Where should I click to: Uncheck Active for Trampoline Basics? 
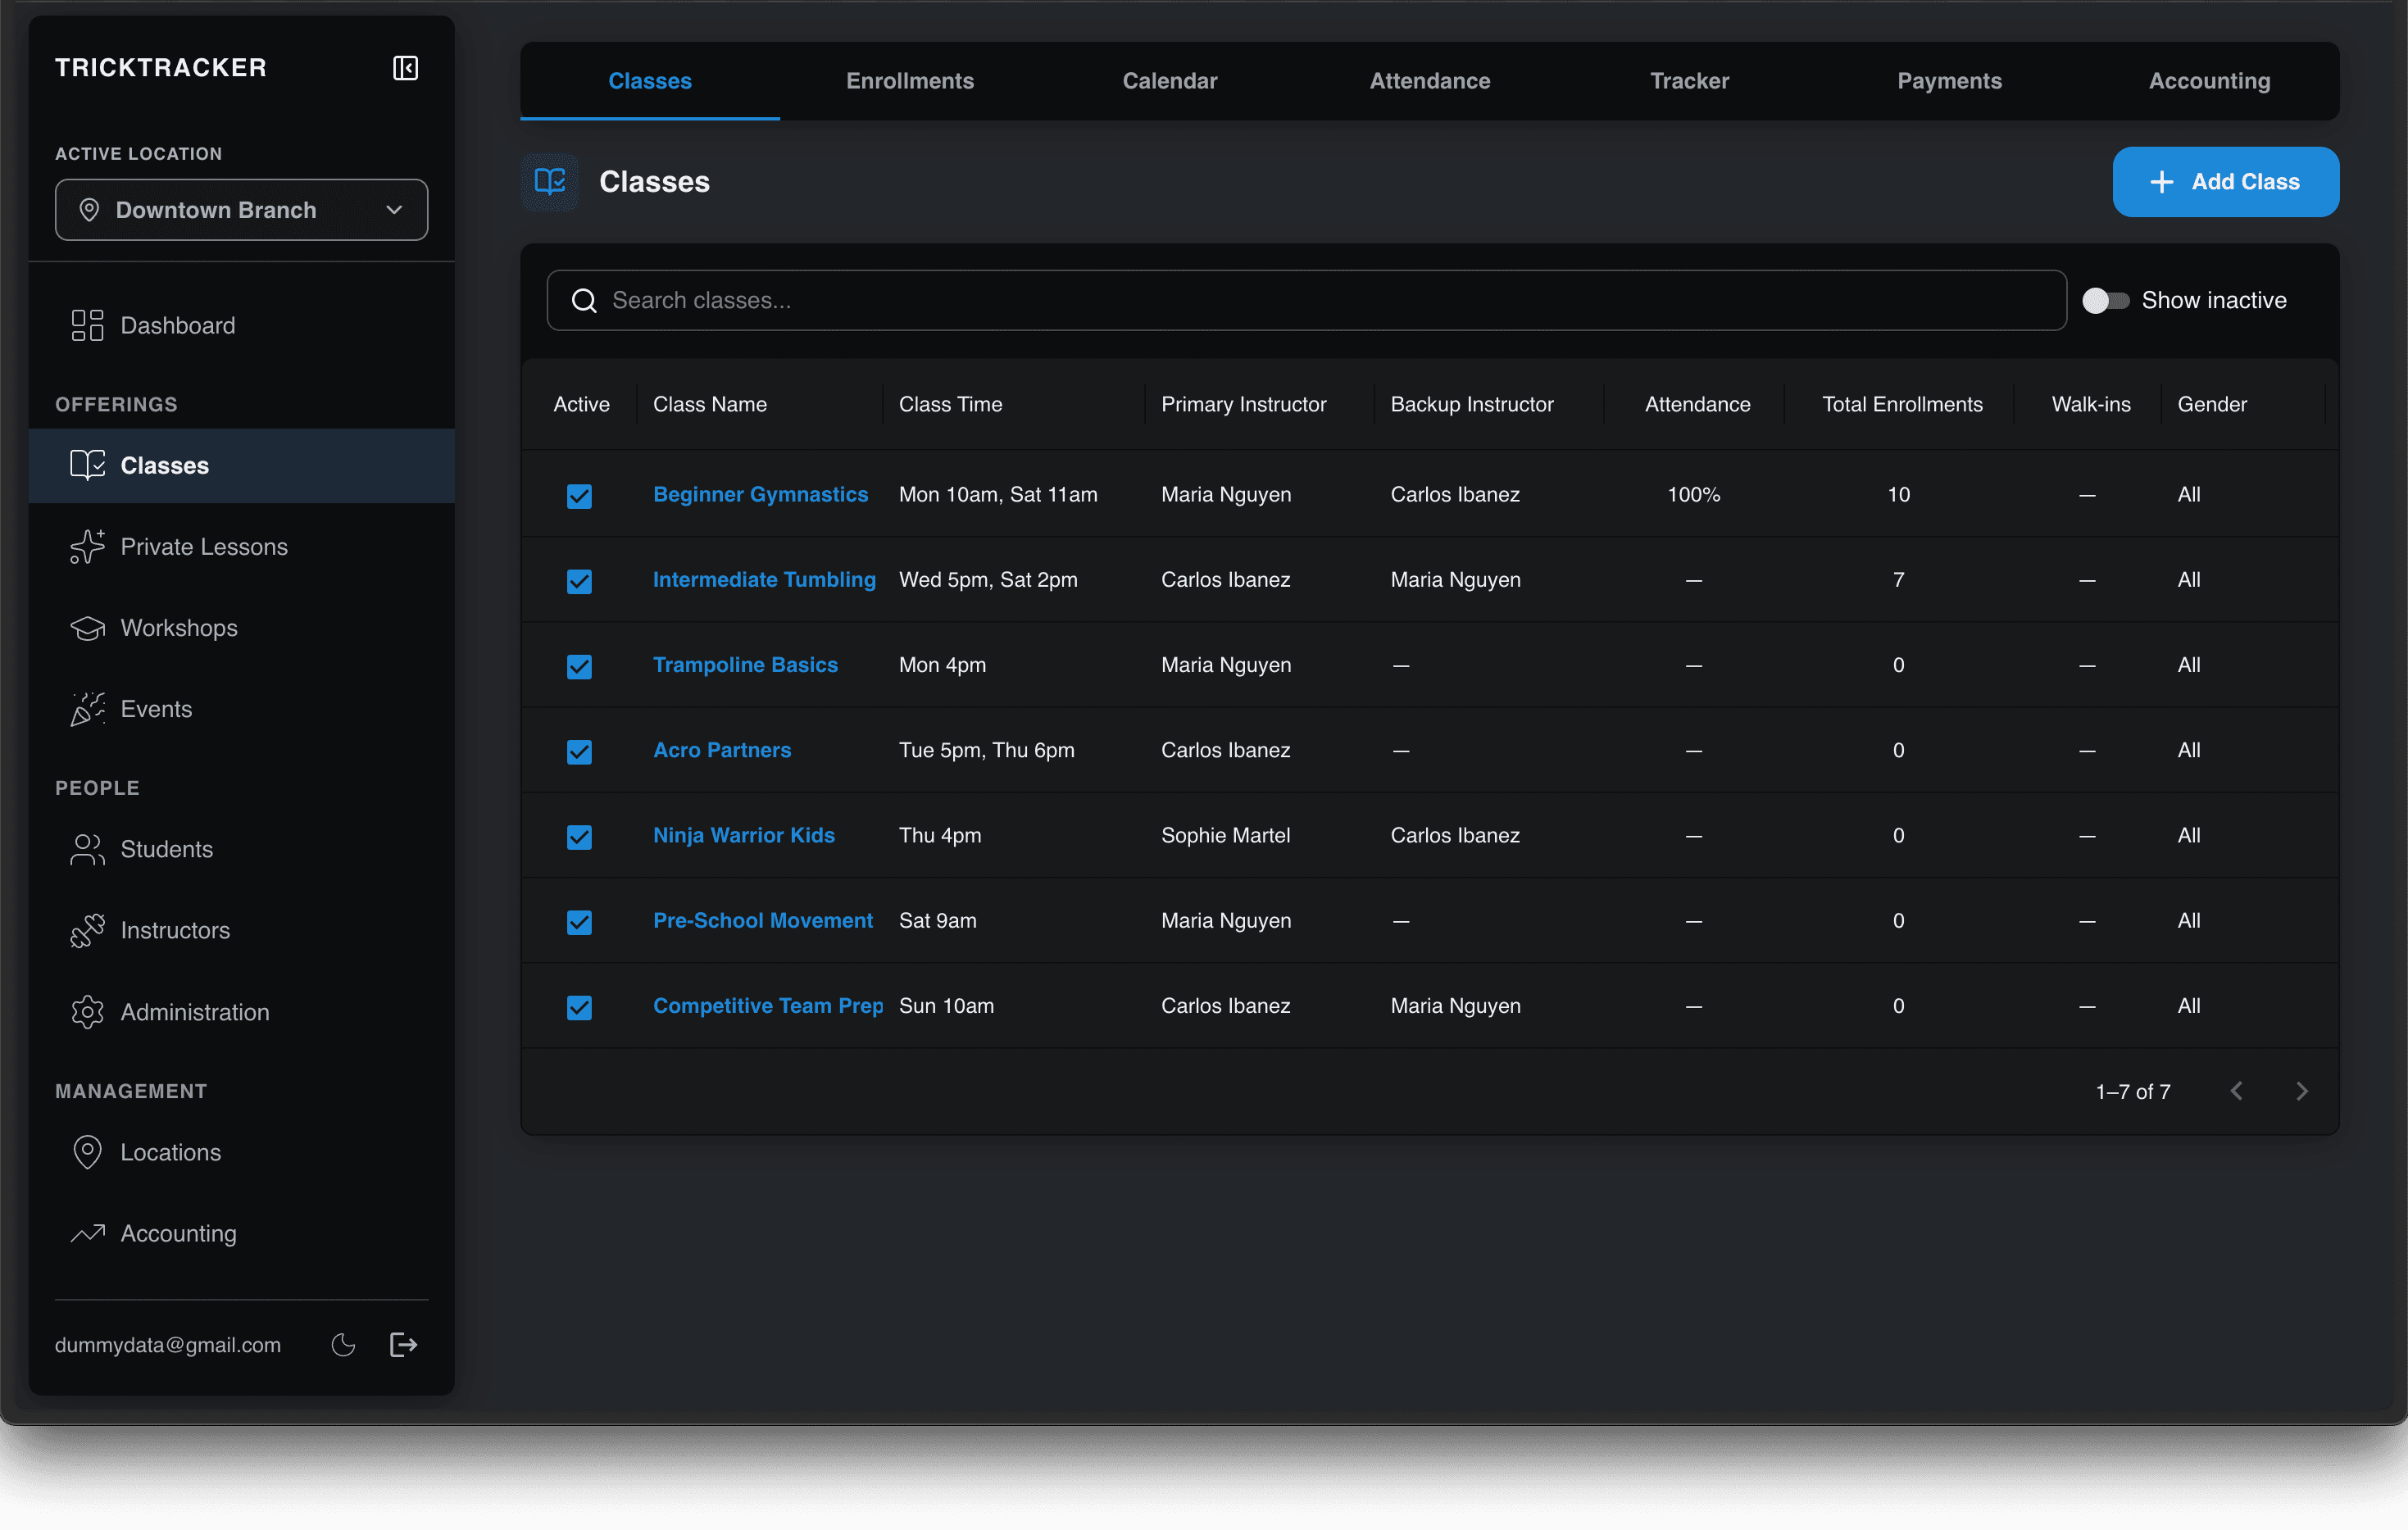(x=579, y=666)
